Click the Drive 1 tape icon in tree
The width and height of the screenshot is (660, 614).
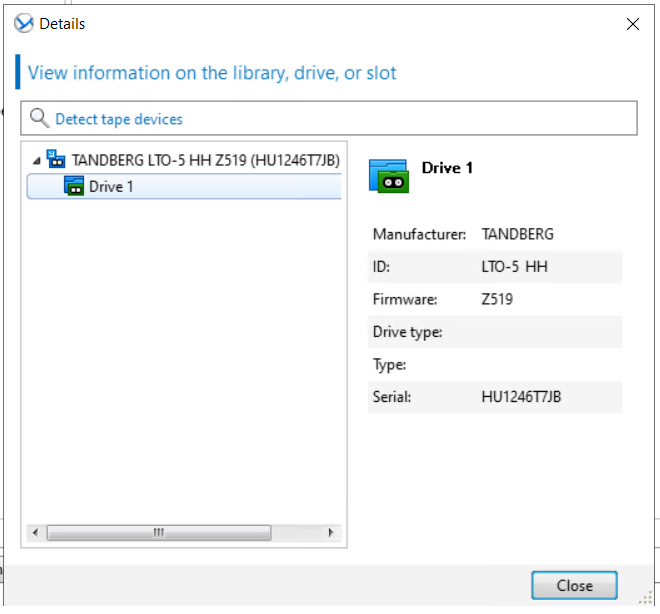[x=74, y=186]
